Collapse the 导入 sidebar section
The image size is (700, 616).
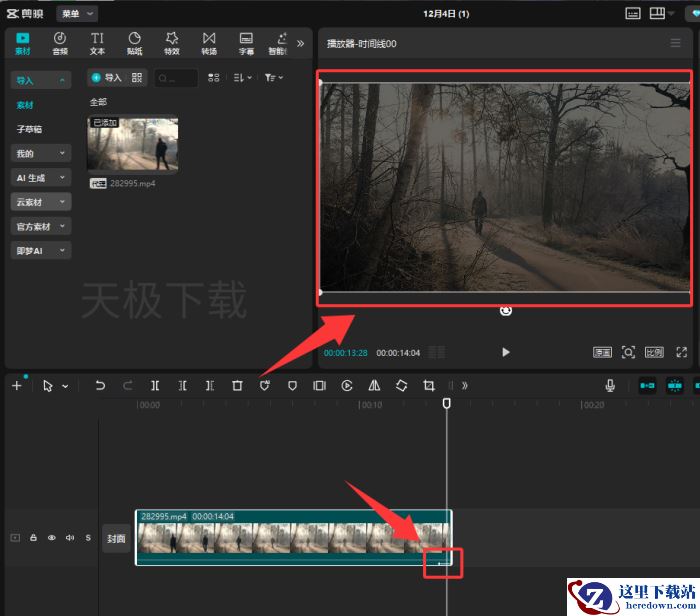(41, 80)
